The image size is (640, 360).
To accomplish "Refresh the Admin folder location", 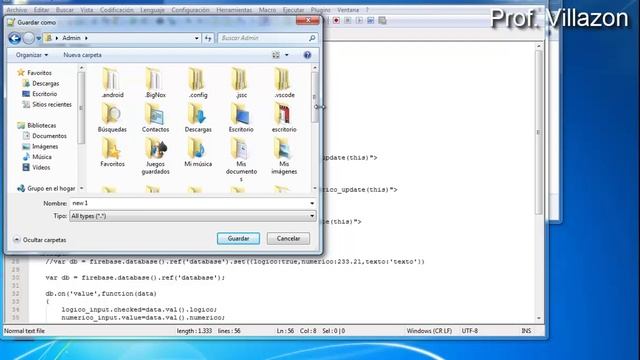I will tap(208, 38).
